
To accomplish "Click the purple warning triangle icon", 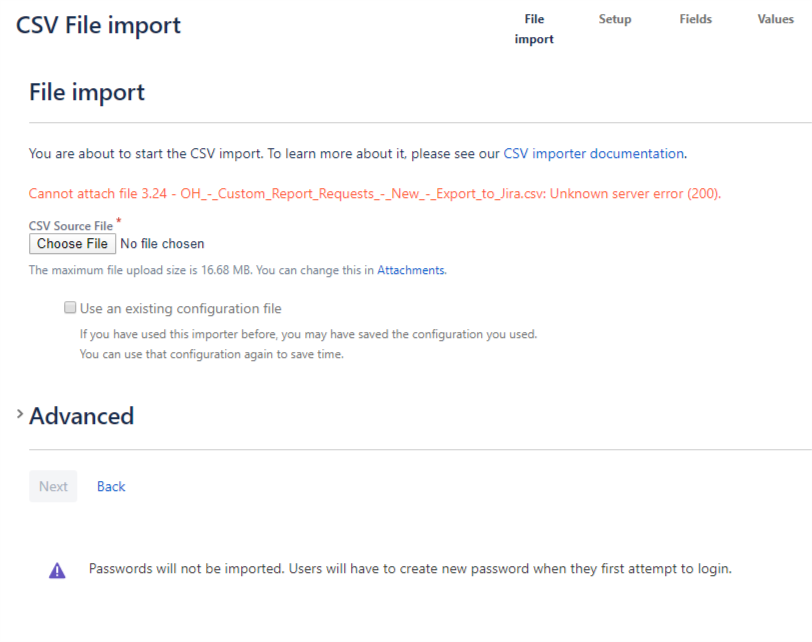I will point(57,570).
